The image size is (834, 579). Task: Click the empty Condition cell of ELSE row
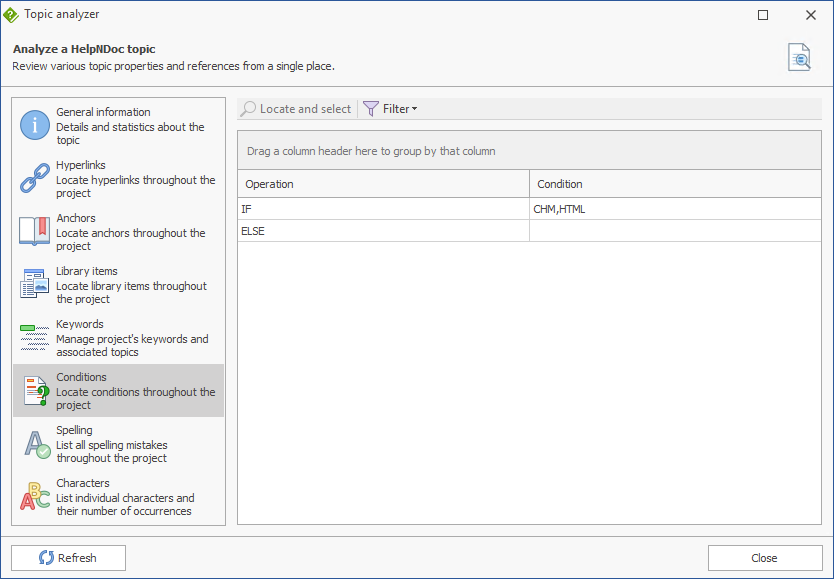[675, 231]
